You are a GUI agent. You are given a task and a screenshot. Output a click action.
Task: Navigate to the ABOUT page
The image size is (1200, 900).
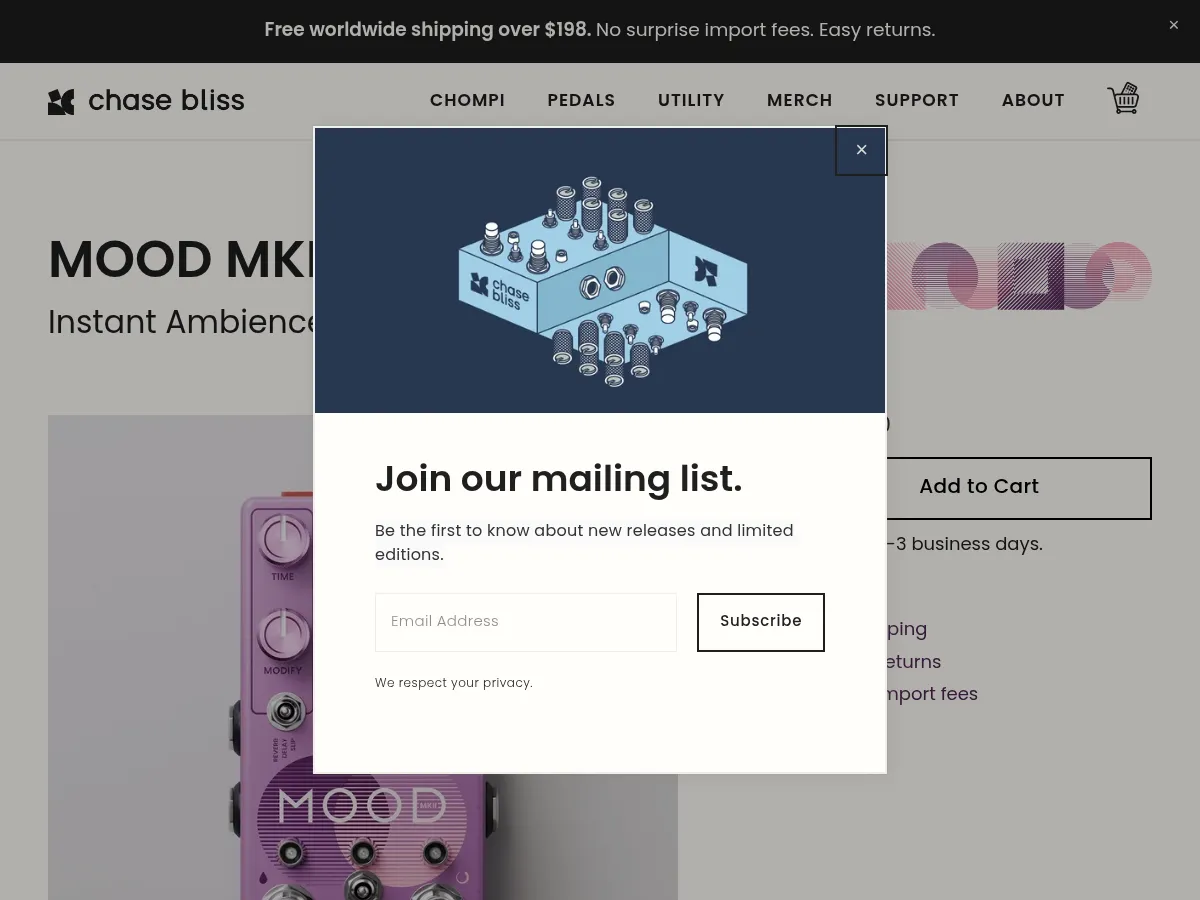[1033, 100]
